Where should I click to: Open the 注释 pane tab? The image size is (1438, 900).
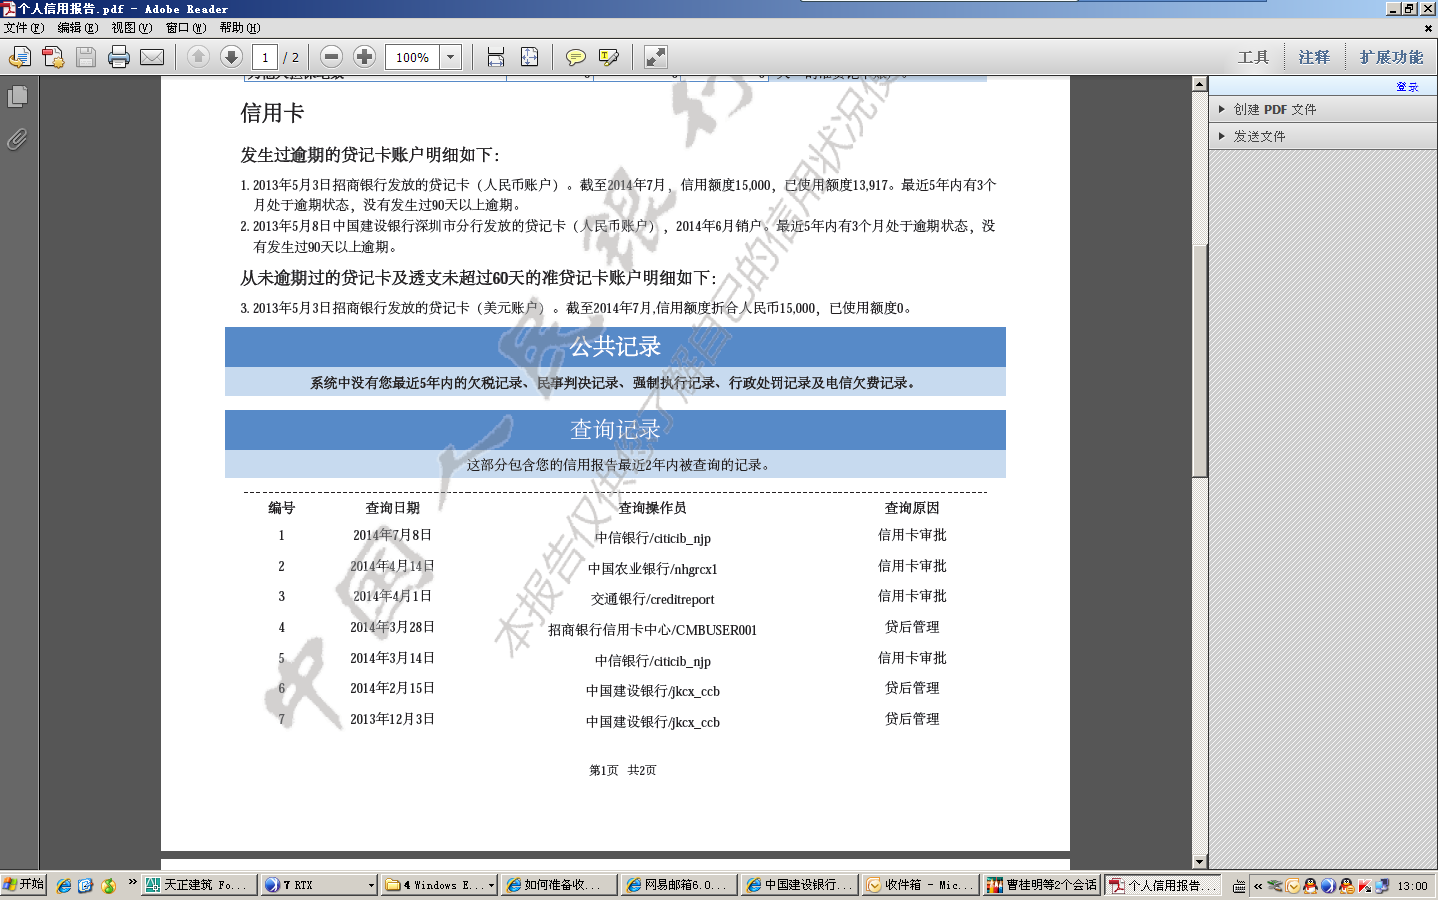point(1314,57)
